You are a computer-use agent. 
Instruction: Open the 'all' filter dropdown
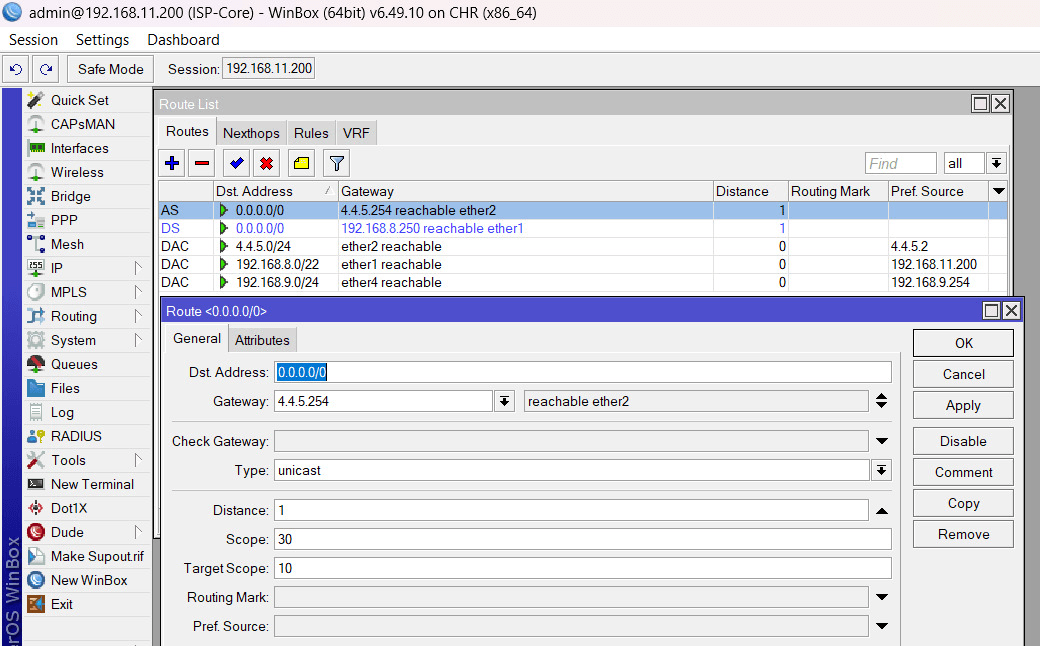click(996, 163)
